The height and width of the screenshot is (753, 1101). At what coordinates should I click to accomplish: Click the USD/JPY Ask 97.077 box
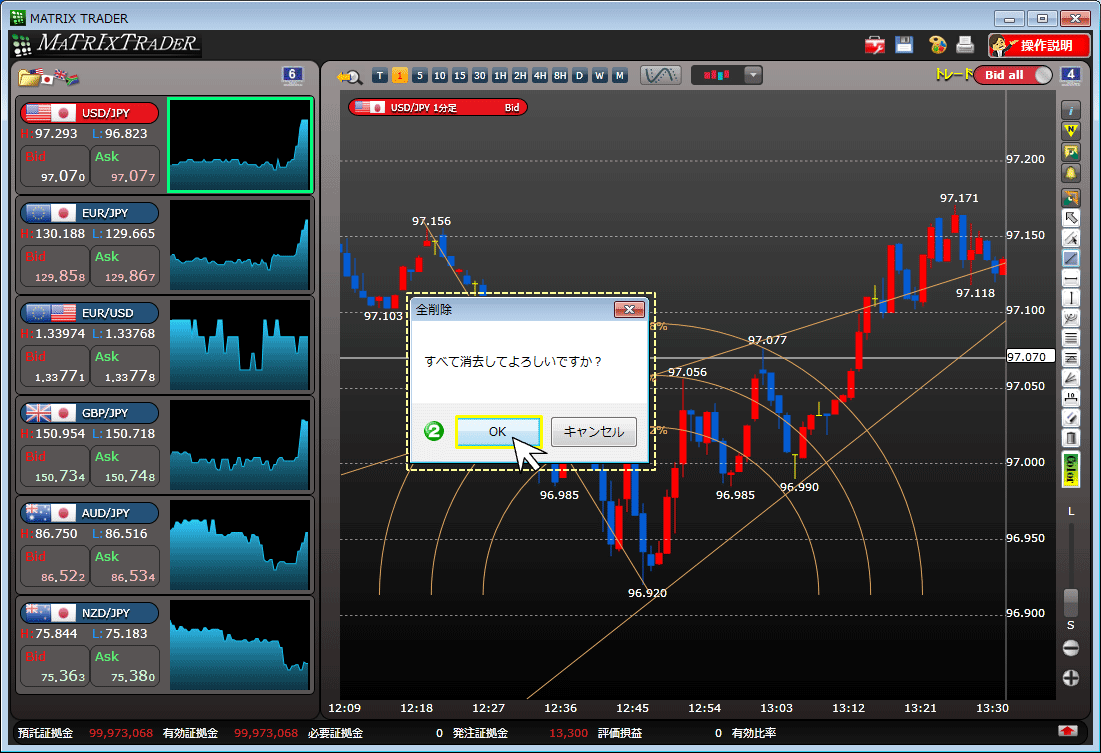pyautogui.click(x=125, y=166)
